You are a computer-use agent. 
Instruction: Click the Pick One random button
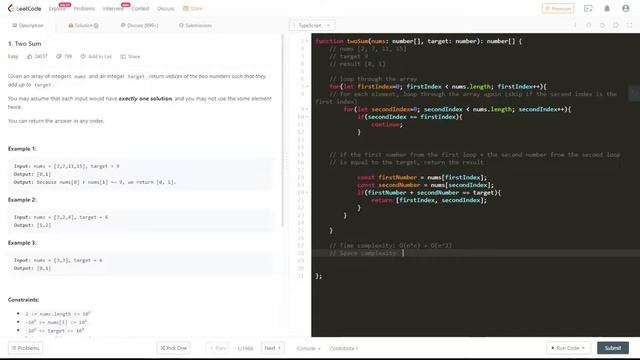tap(173, 348)
